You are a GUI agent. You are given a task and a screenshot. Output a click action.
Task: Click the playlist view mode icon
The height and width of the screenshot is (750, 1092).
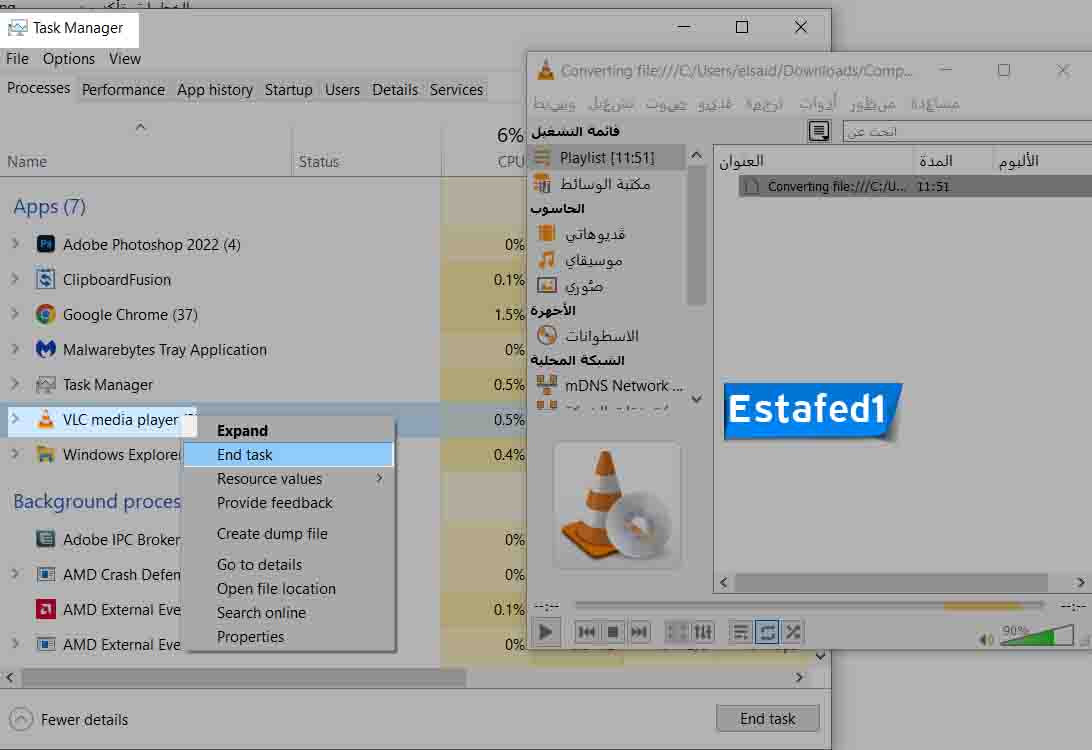tap(819, 131)
